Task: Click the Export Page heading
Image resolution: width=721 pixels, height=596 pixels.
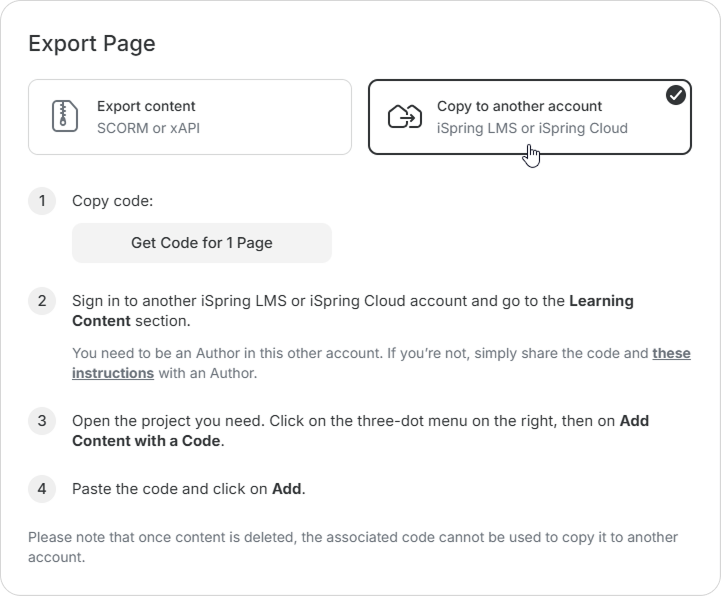Action: [91, 43]
